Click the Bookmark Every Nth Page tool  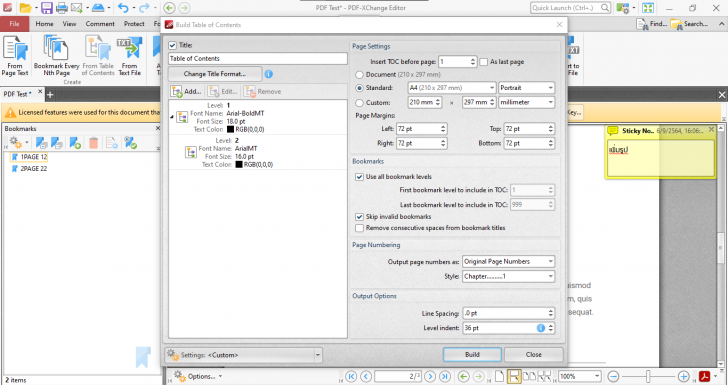click(x=57, y=56)
